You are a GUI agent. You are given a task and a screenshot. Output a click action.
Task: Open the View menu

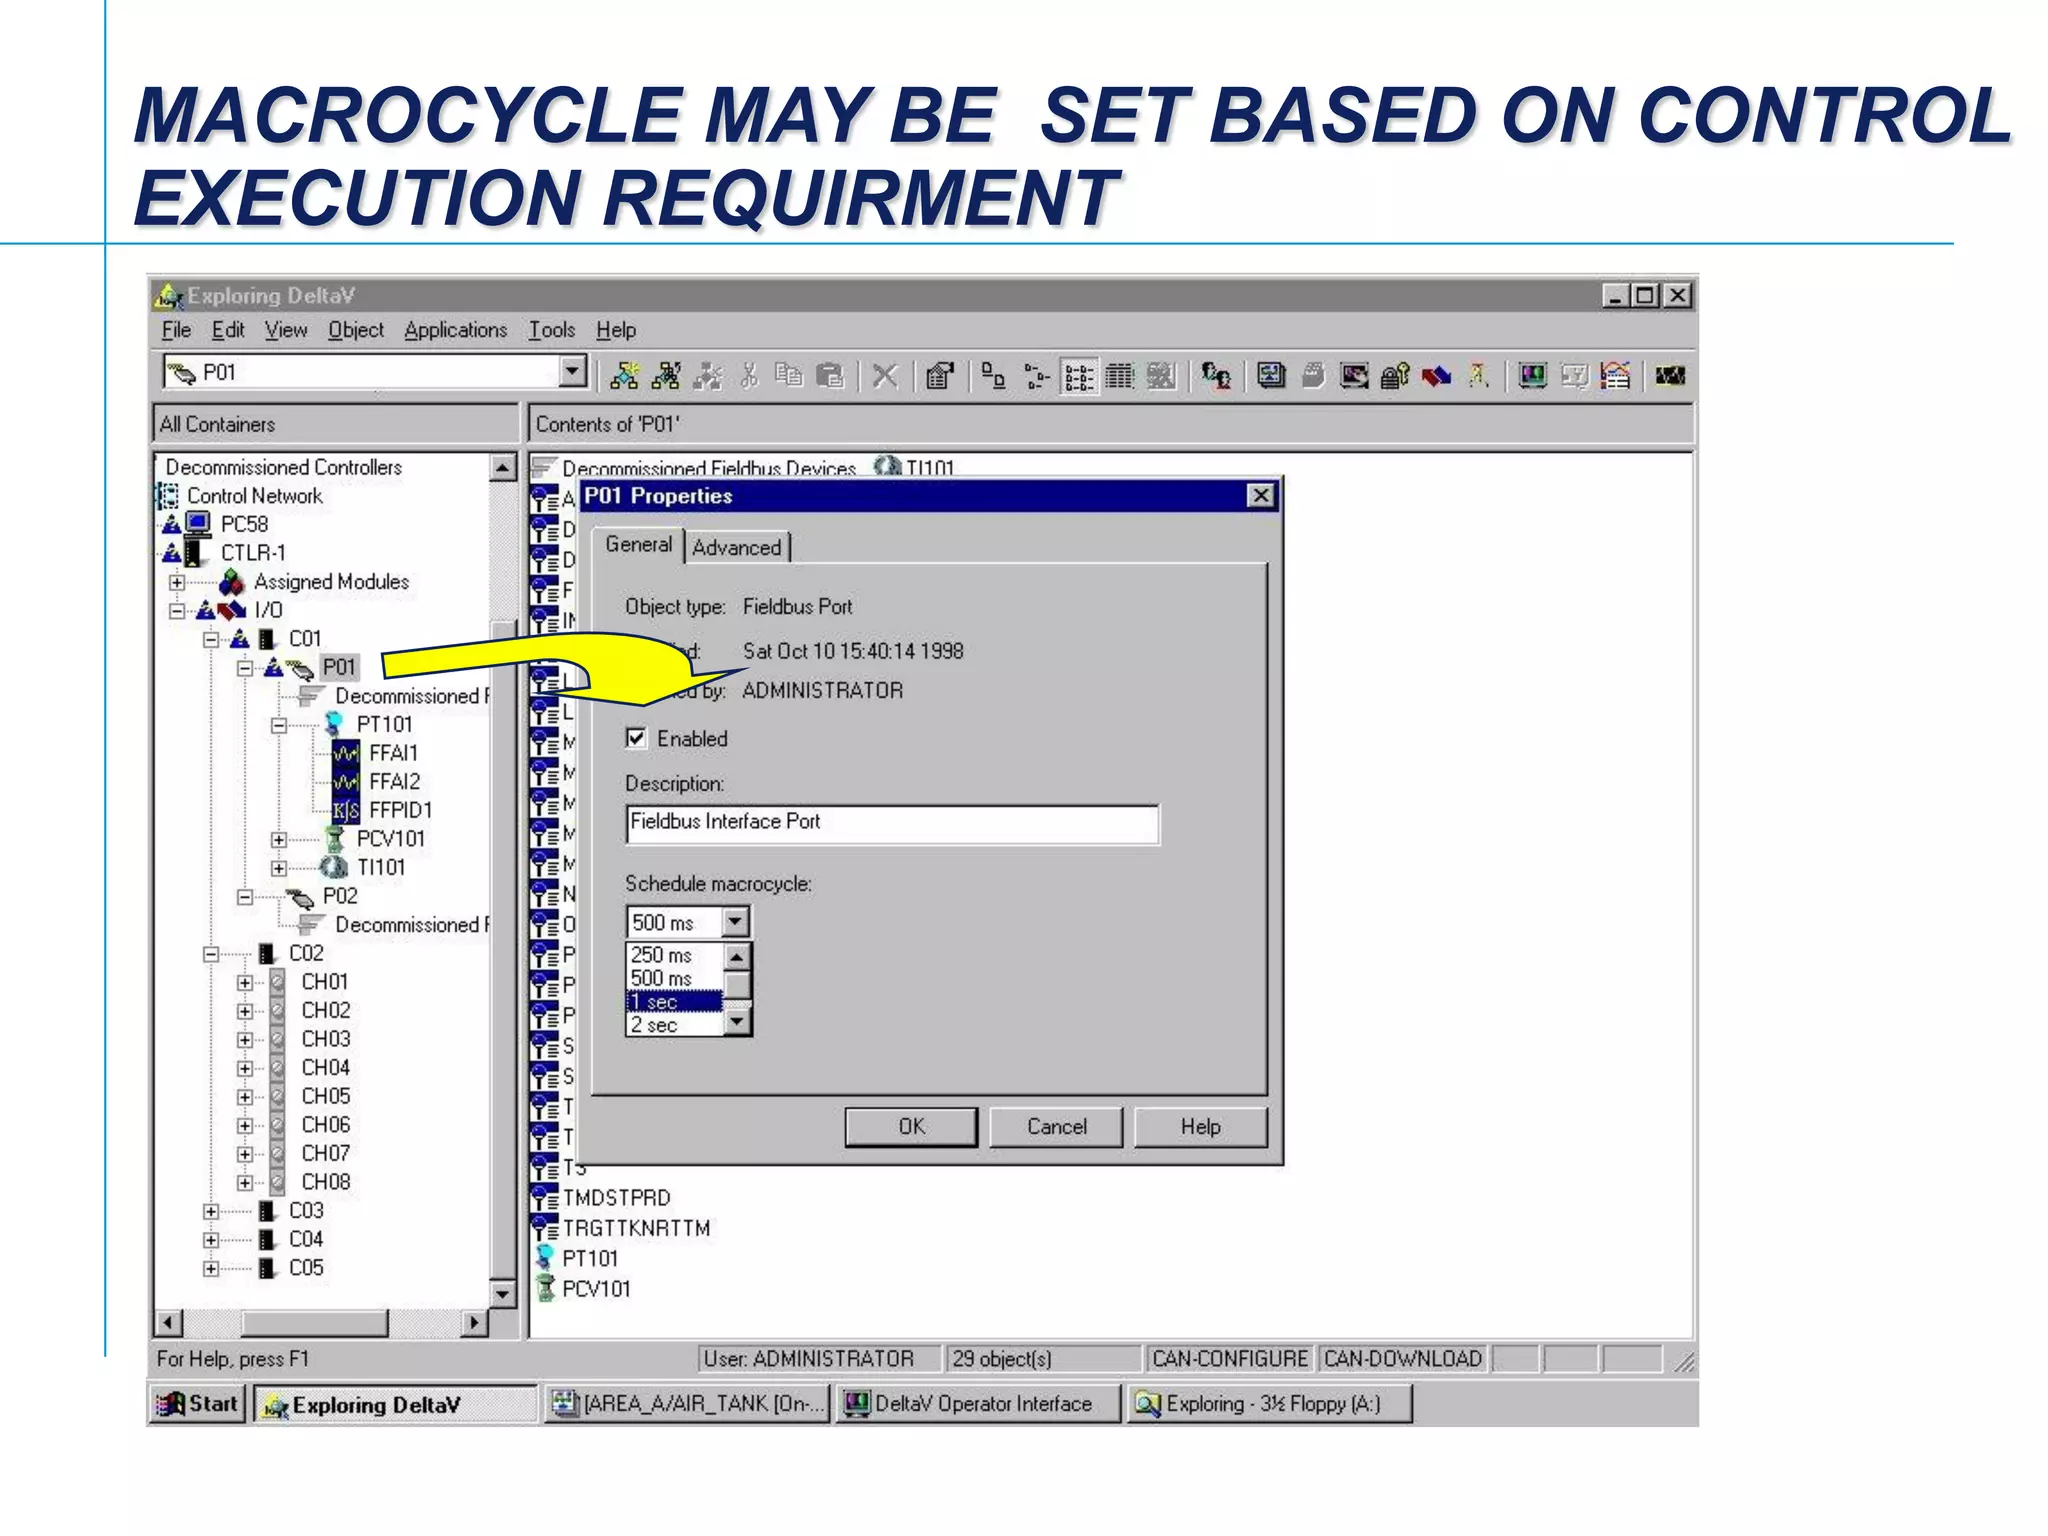point(286,330)
